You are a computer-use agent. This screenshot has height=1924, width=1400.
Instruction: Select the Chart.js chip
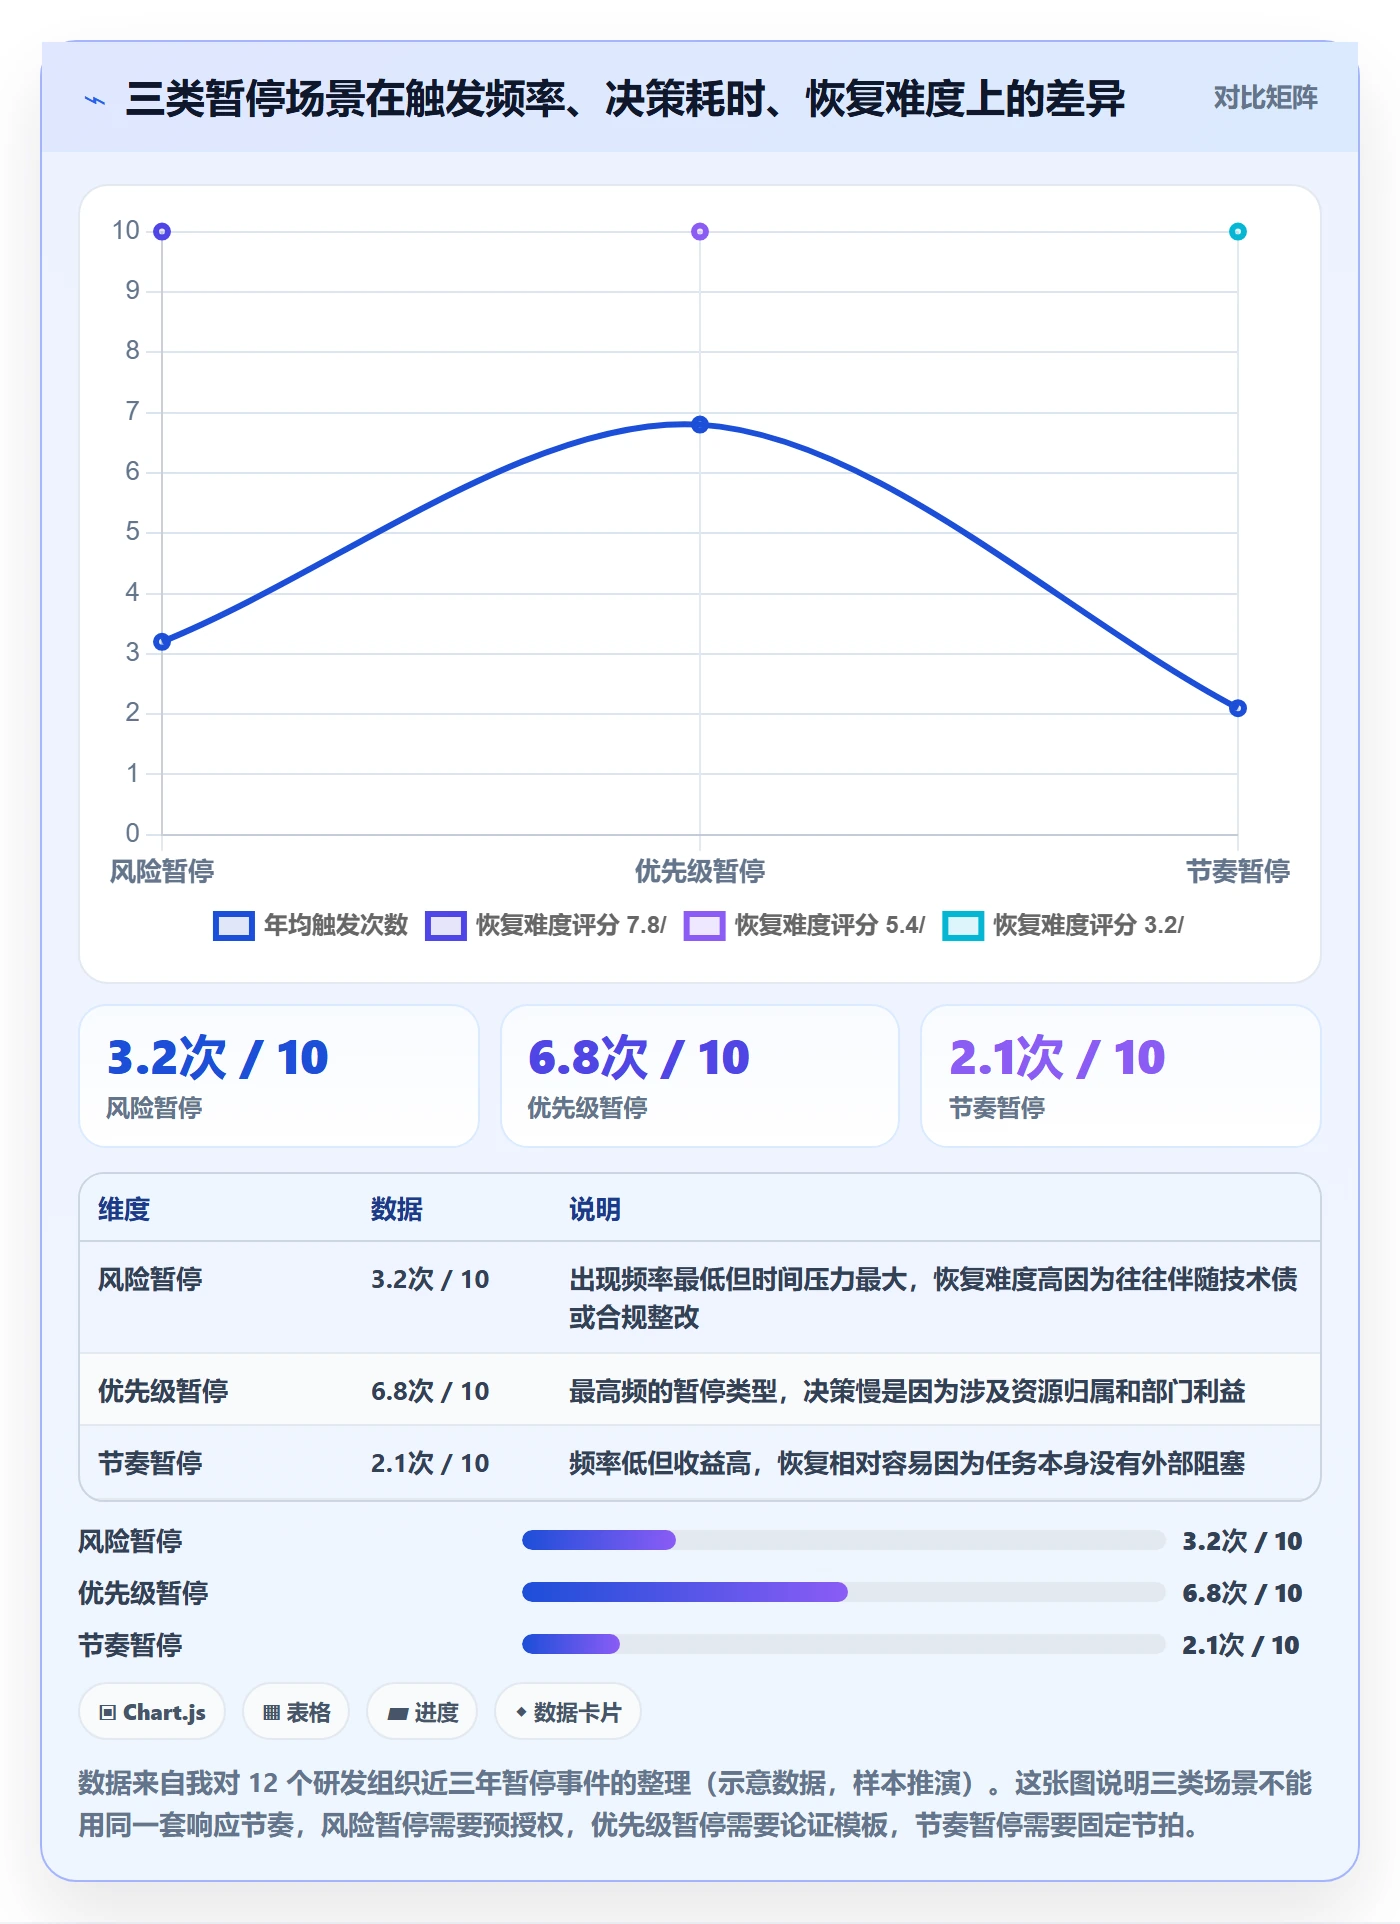152,1712
